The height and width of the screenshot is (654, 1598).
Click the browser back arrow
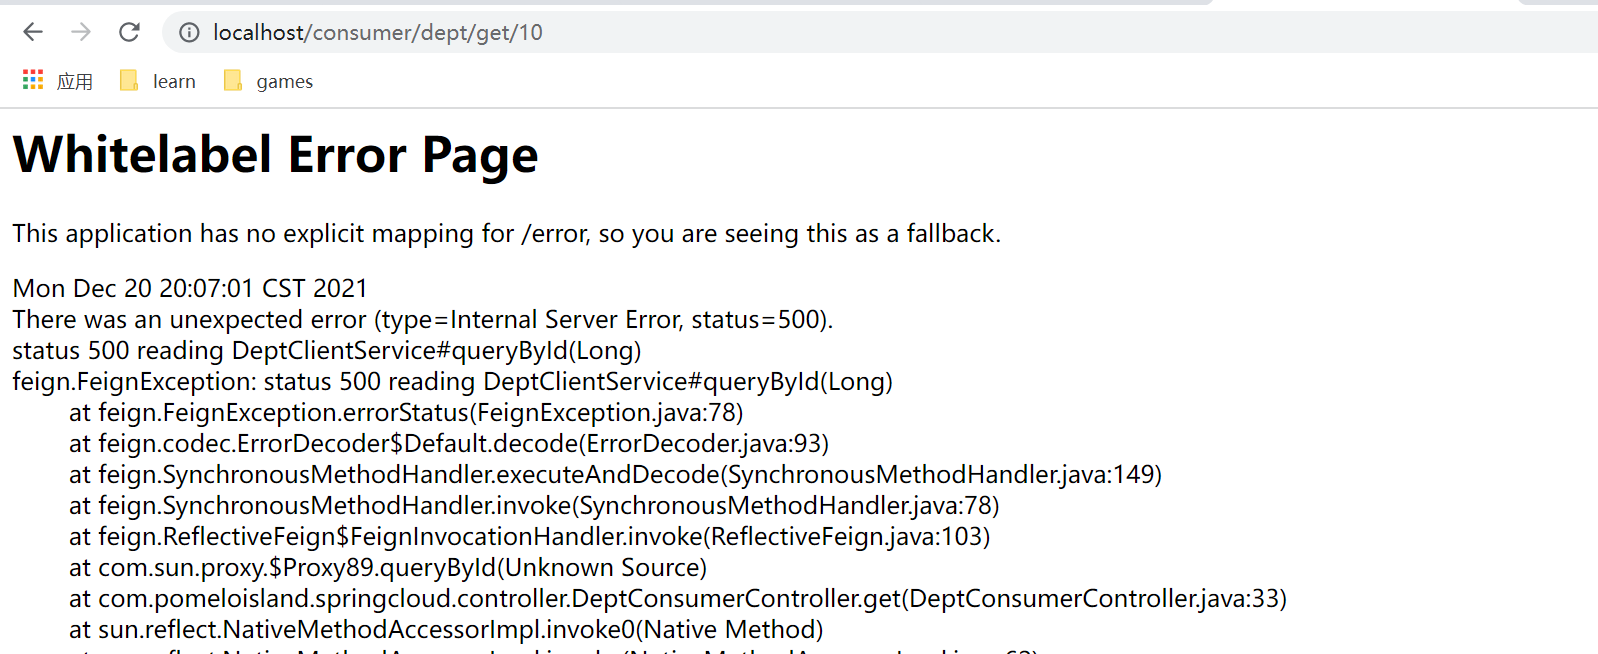point(33,32)
